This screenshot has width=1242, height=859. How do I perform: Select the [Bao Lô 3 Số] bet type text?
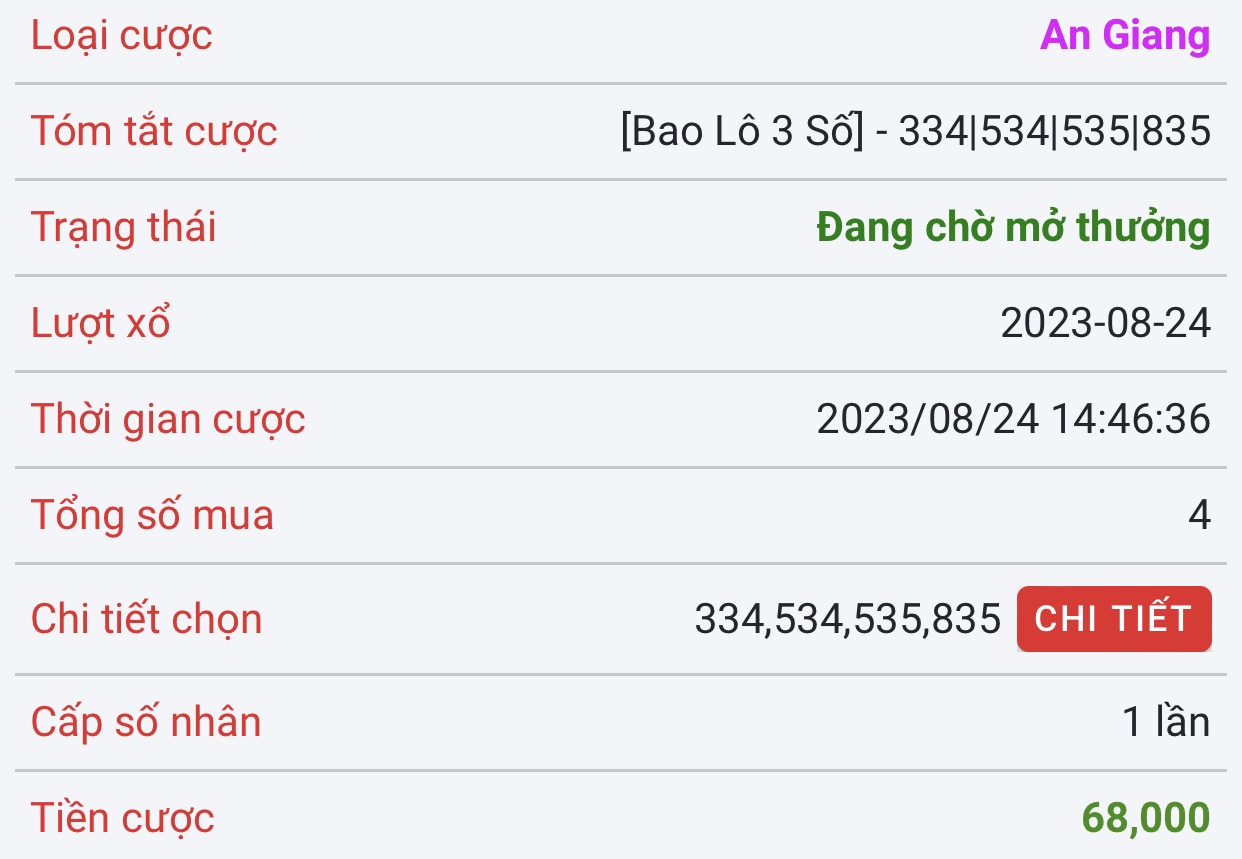pyautogui.click(x=741, y=132)
